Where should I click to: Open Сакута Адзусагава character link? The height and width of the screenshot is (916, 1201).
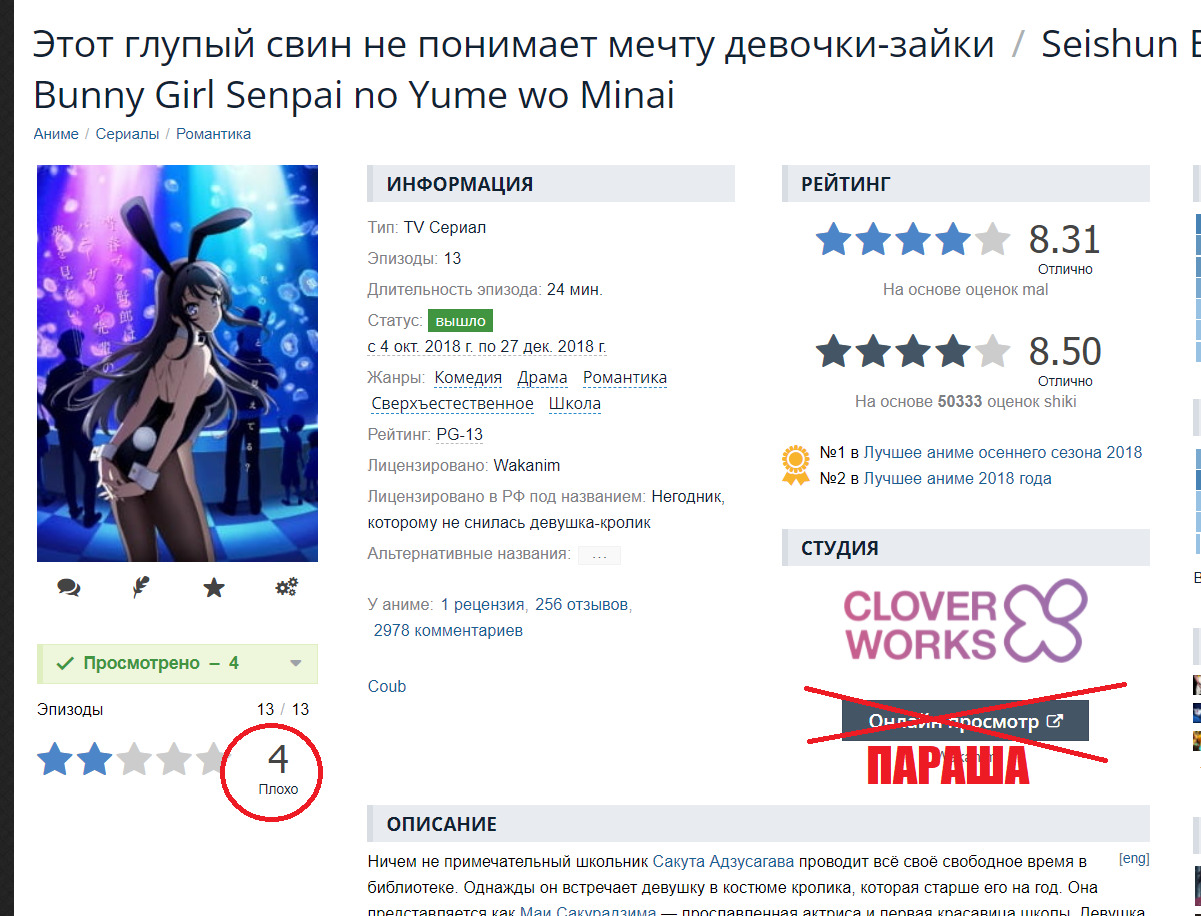[x=723, y=861]
